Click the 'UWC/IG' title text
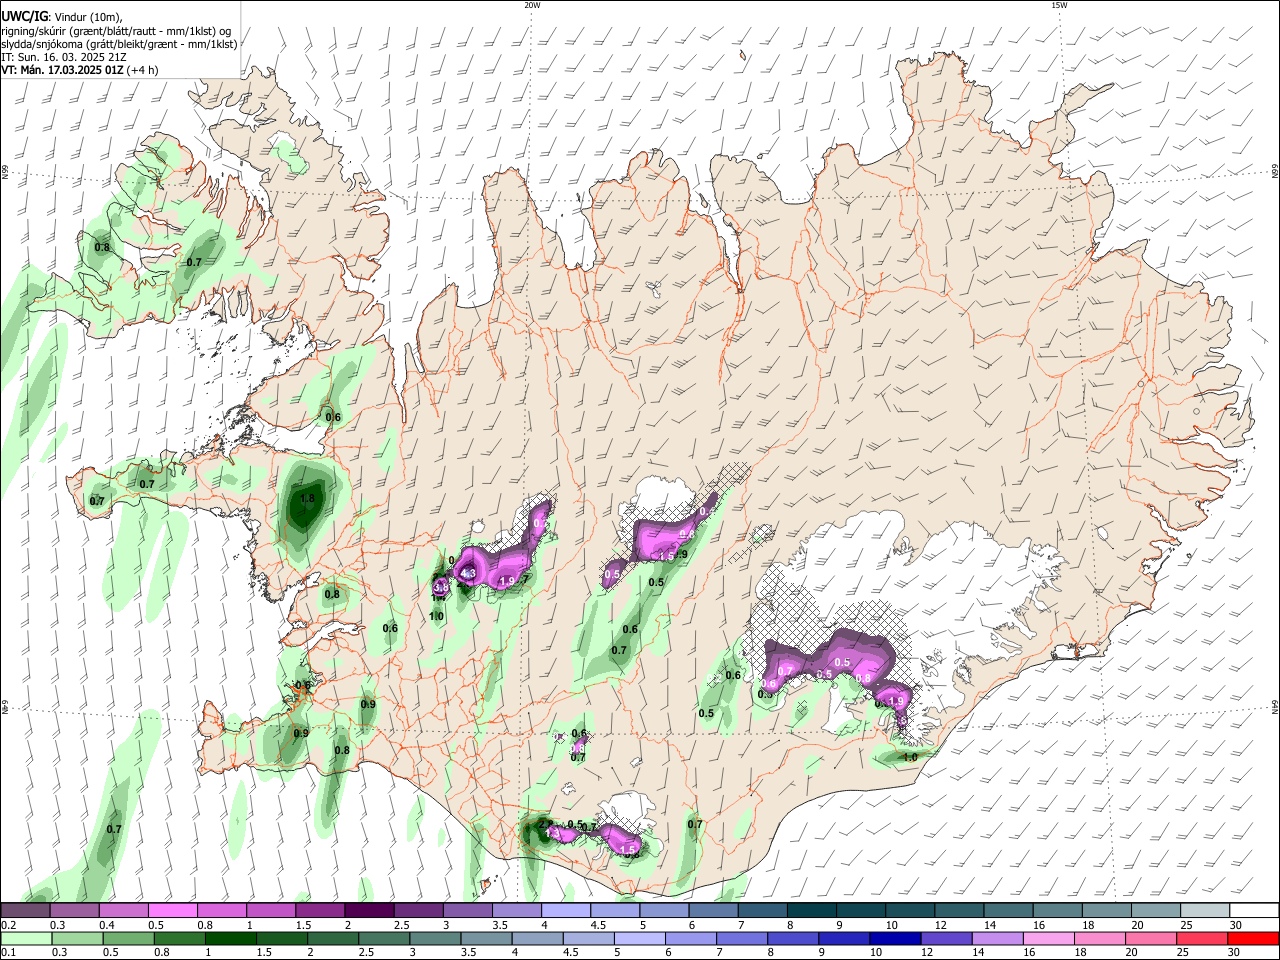Image resolution: width=1280 pixels, height=960 pixels. pyautogui.click(x=25, y=16)
